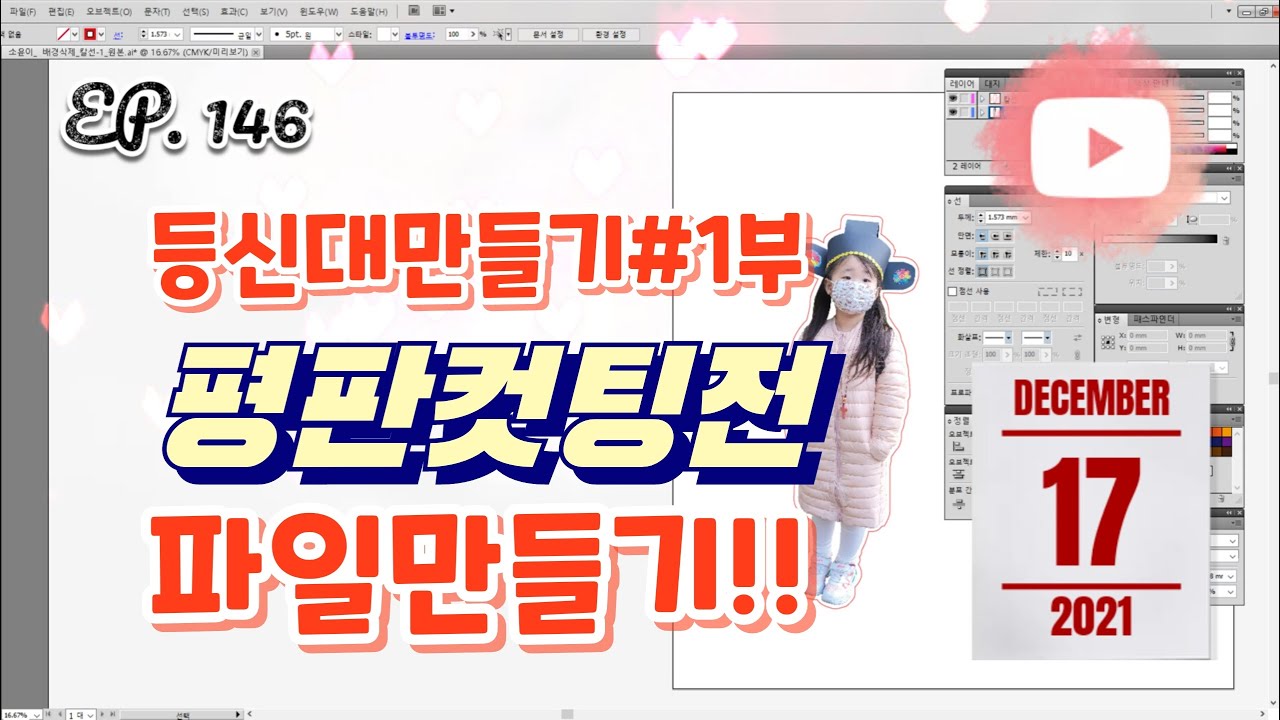This screenshot has height=720, width=1280.
Task: Select align stroke to center icon
Action: pyautogui.click(x=982, y=271)
